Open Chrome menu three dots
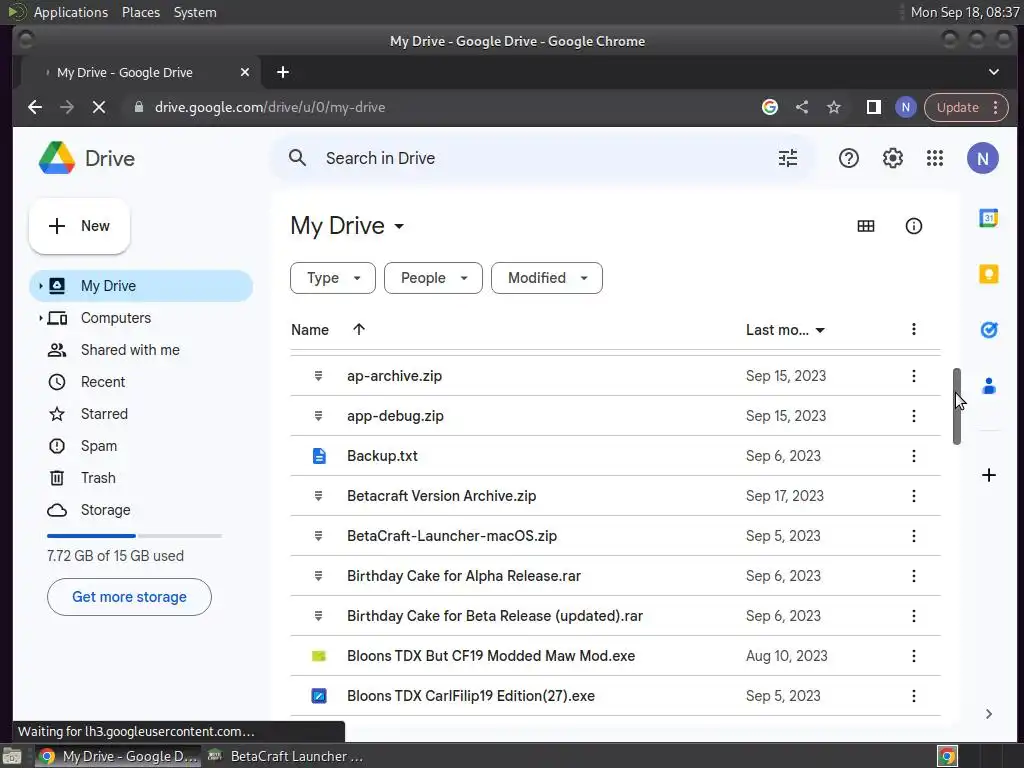The height and width of the screenshot is (768, 1024). [995, 107]
